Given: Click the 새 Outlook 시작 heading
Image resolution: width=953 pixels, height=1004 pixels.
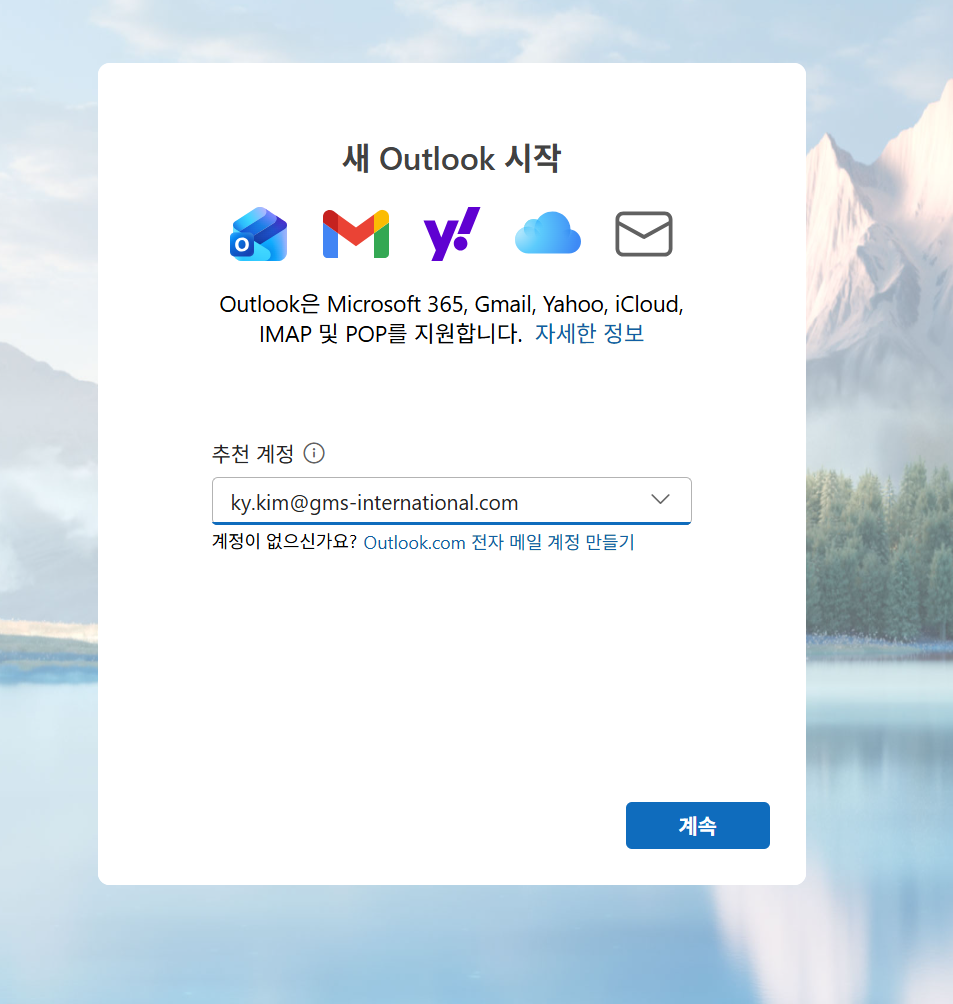Looking at the screenshot, I should tap(452, 158).
